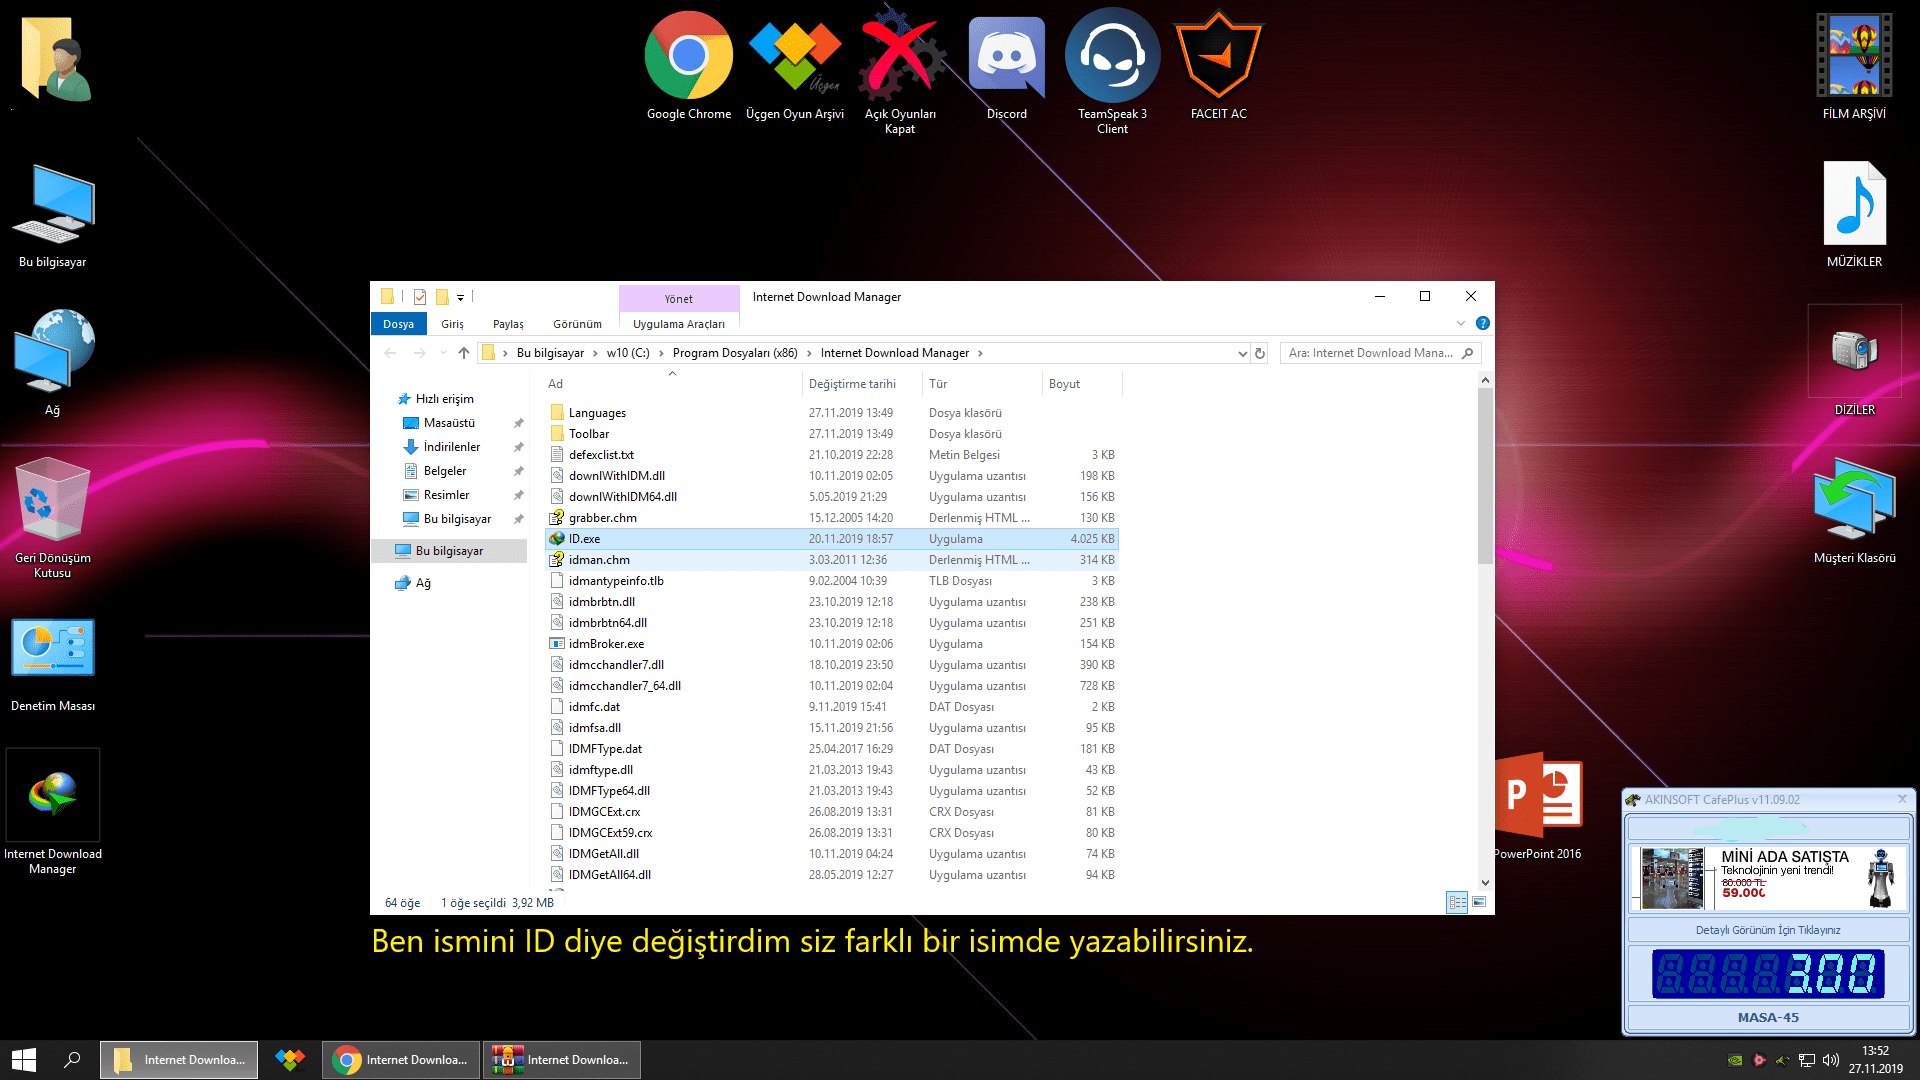Screen dimensions: 1920x1080
Task: Refresh the folder address bar
Action: 1260,353
